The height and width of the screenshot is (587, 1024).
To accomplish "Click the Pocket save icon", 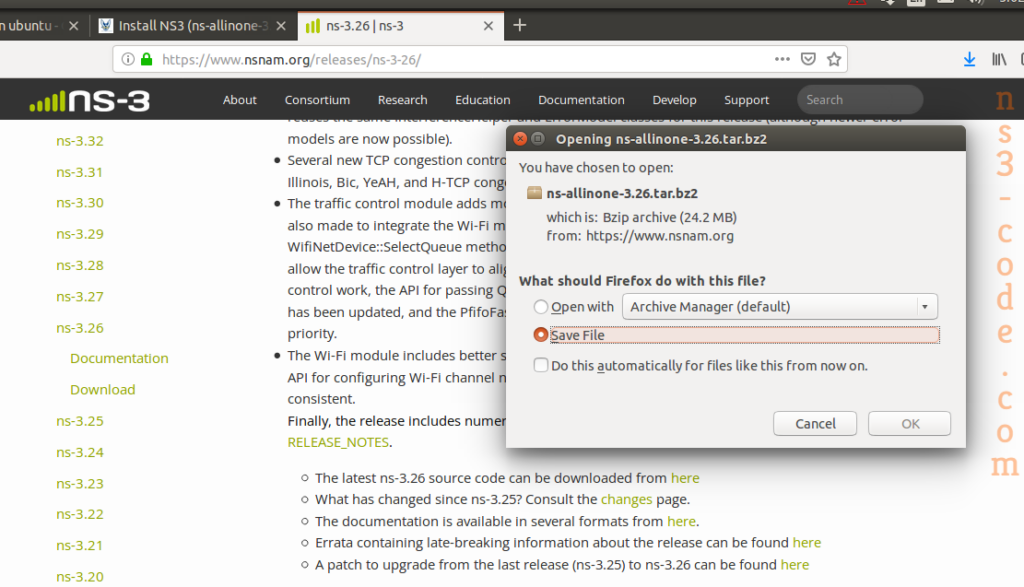I will (x=808, y=59).
